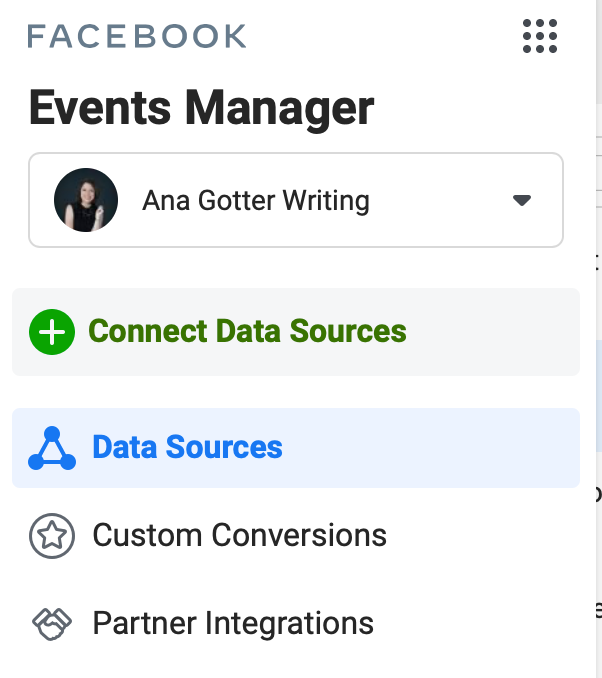Expand the account dropdown arrow

coord(521,200)
